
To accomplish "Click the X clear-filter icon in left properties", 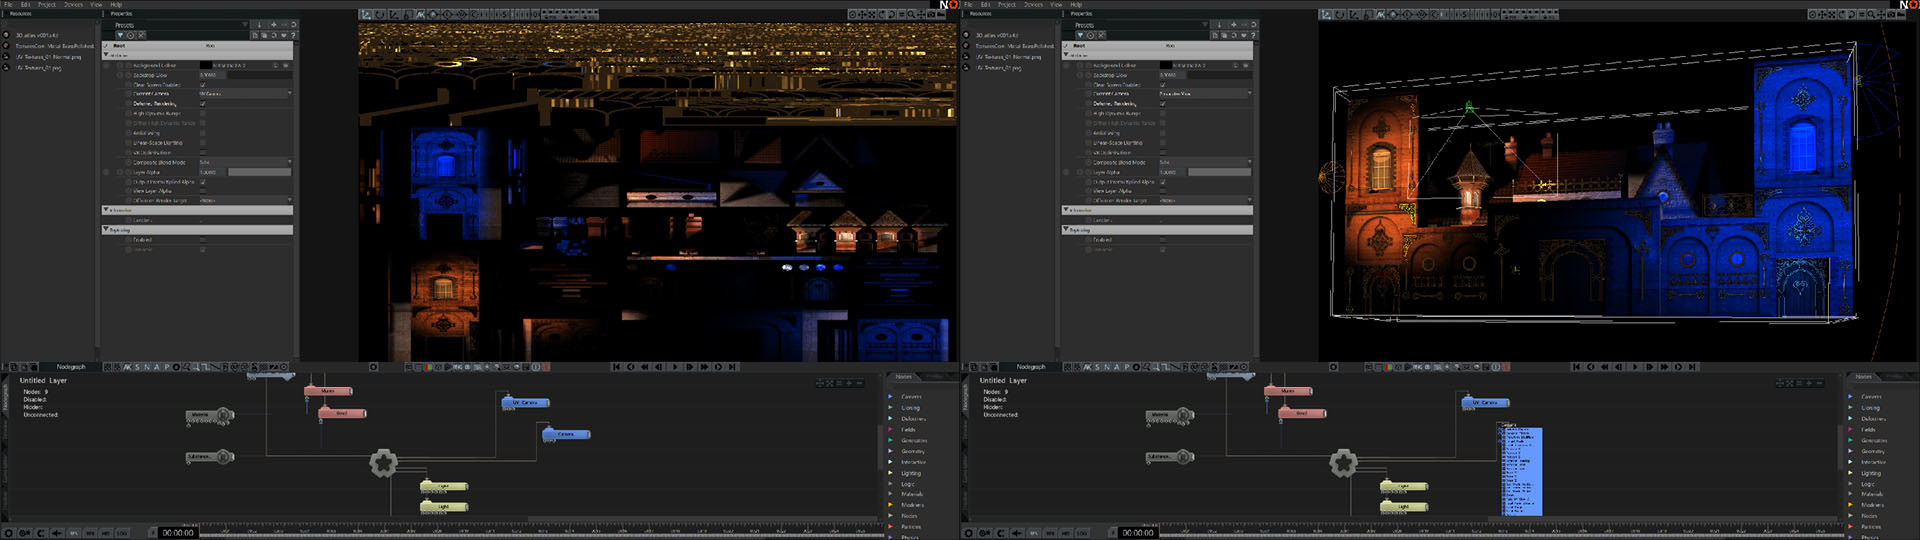I will (x=141, y=35).
